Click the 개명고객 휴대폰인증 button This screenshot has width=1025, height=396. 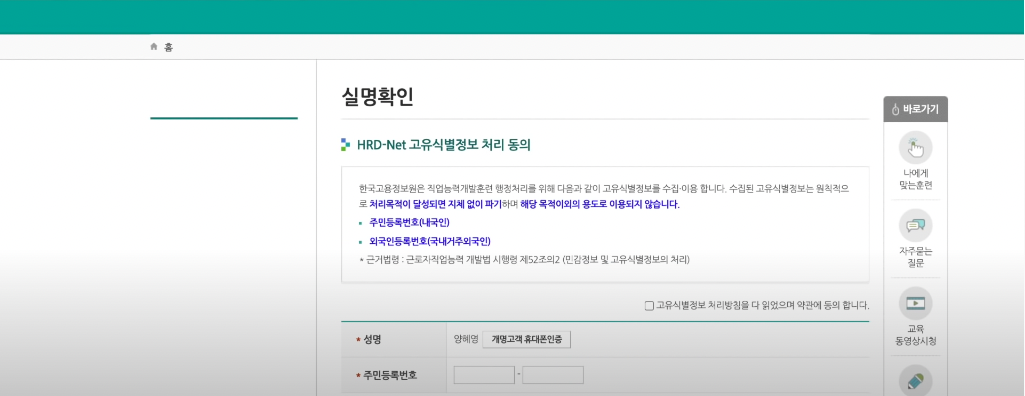point(526,339)
